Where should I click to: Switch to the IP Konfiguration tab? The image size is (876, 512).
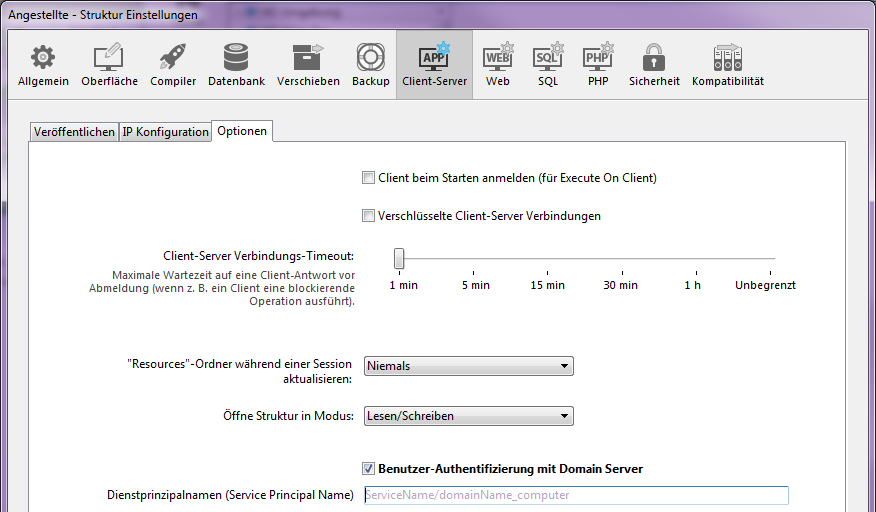coord(165,132)
